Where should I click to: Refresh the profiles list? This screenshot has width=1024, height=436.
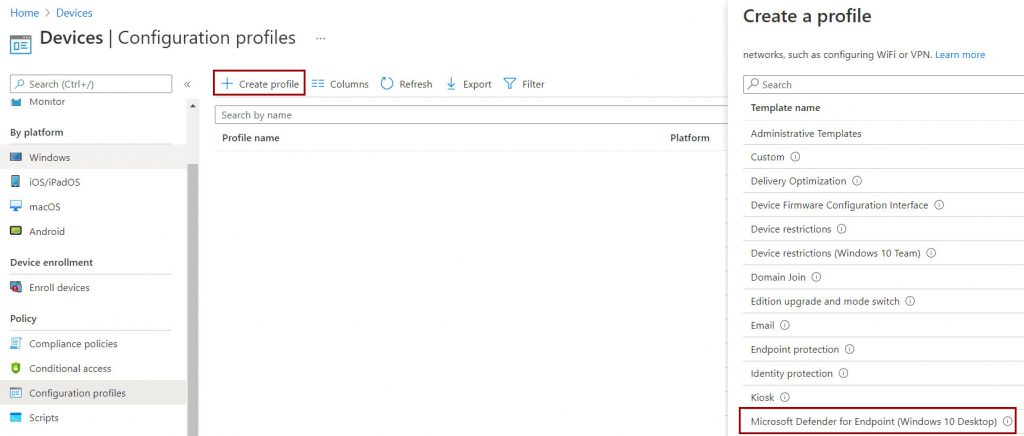[x=406, y=84]
